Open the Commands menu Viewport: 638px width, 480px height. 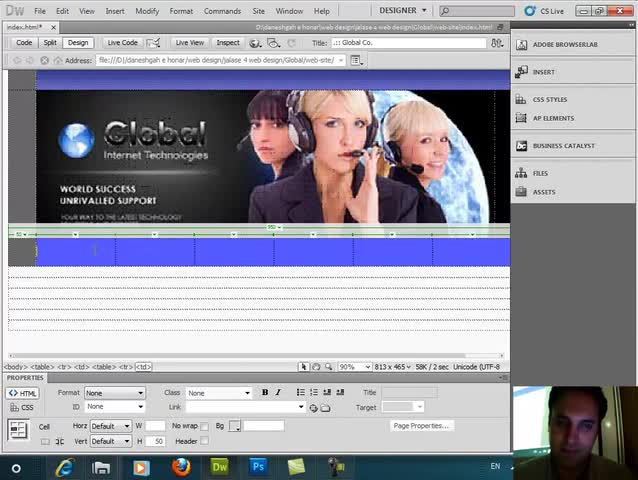(x=222, y=11)
